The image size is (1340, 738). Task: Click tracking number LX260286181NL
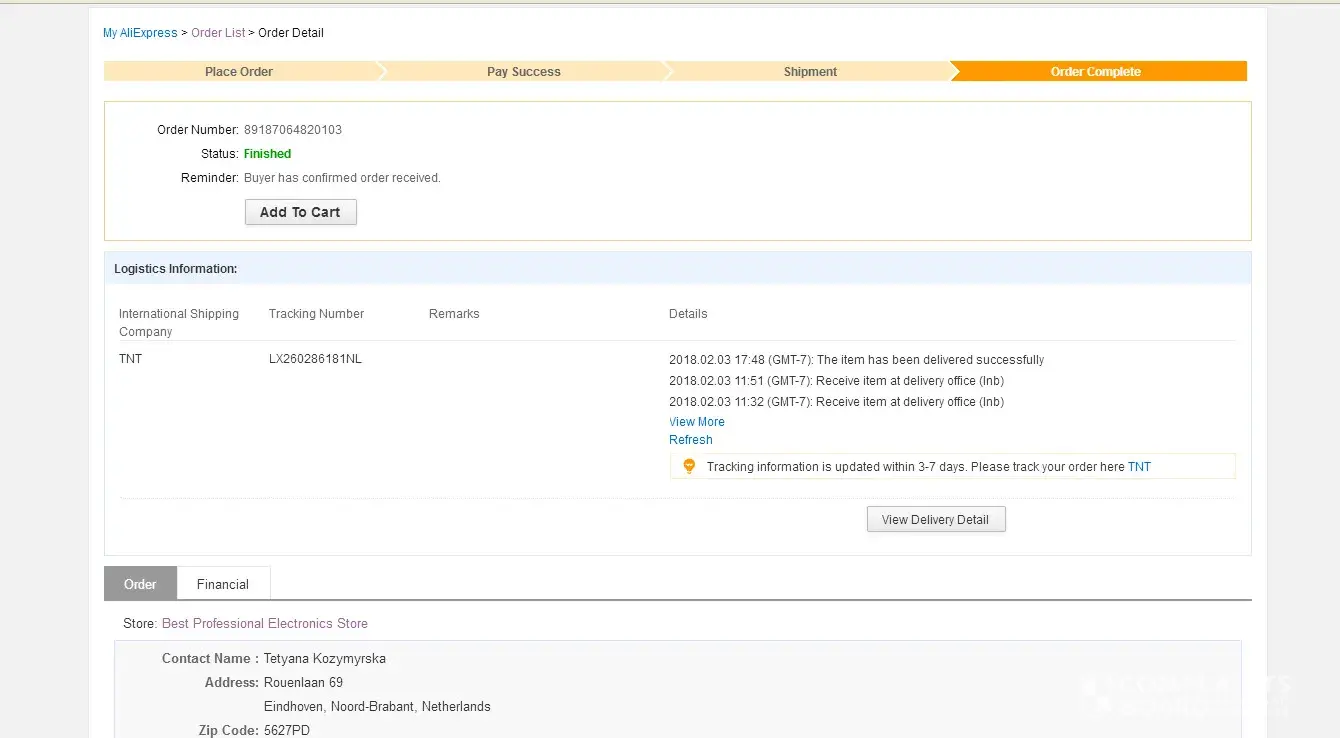315,359
